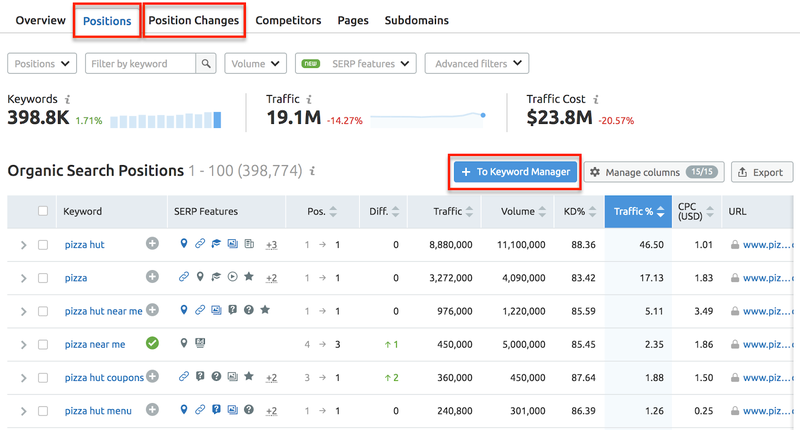The width and height of the screenshot is (800, 430).
Task: Expand the pizza hut near me row
Action: pos(23,311)
